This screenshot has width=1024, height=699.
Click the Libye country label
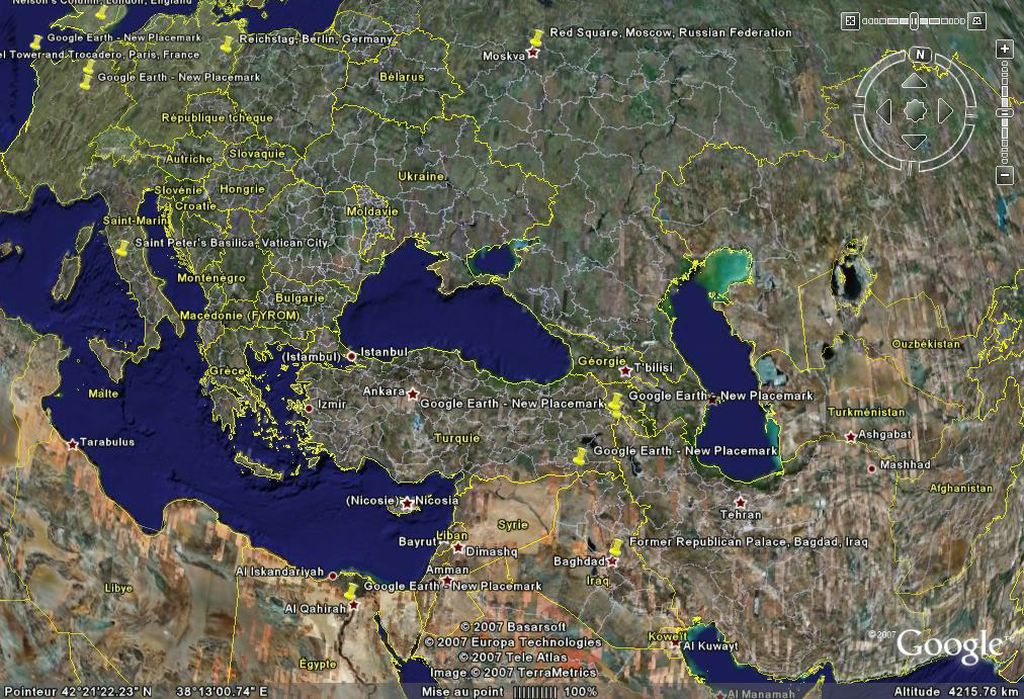click(x=118, y=588)
